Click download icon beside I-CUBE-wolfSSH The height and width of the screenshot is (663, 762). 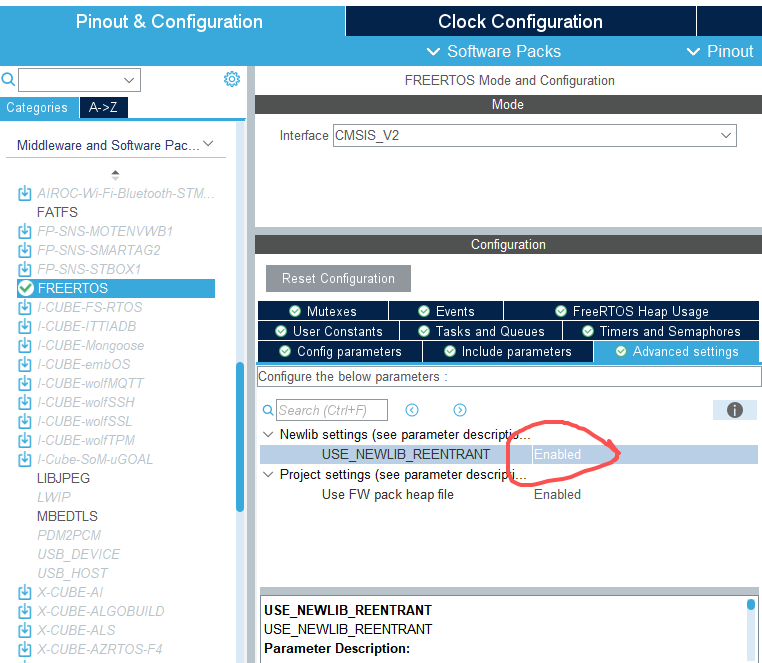[25, 402]
